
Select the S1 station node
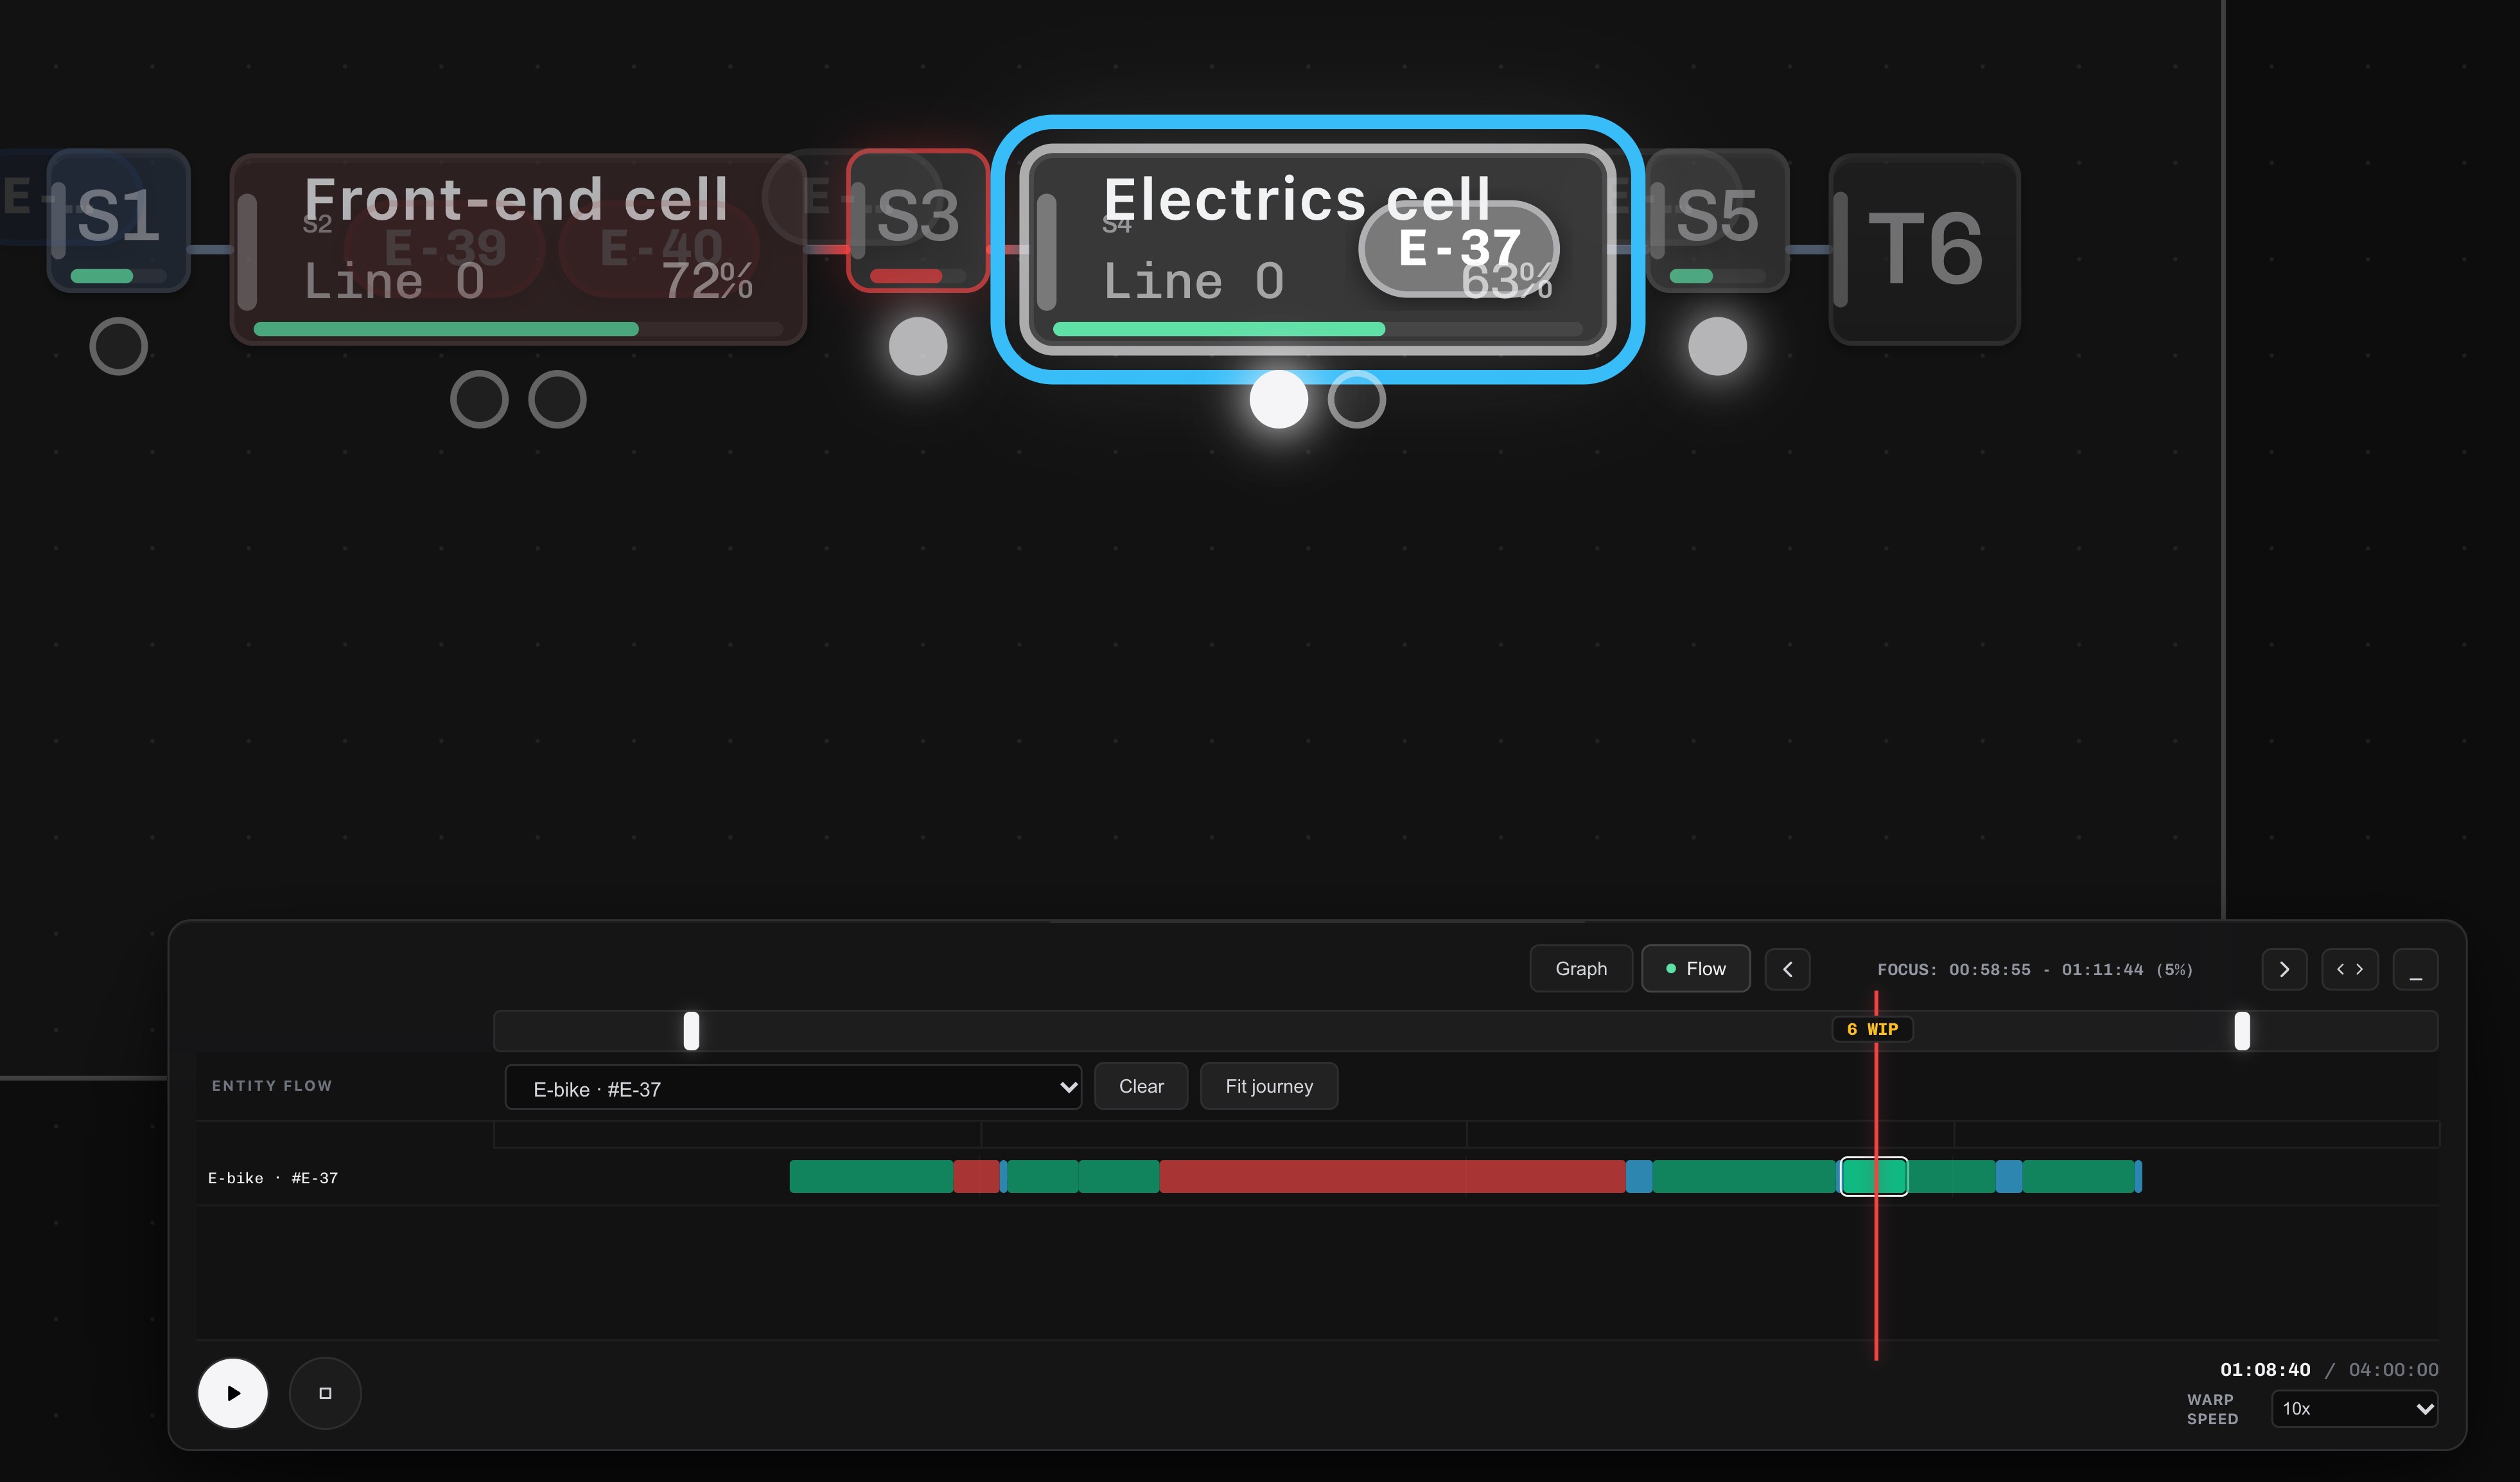click(x=118, y=220)
